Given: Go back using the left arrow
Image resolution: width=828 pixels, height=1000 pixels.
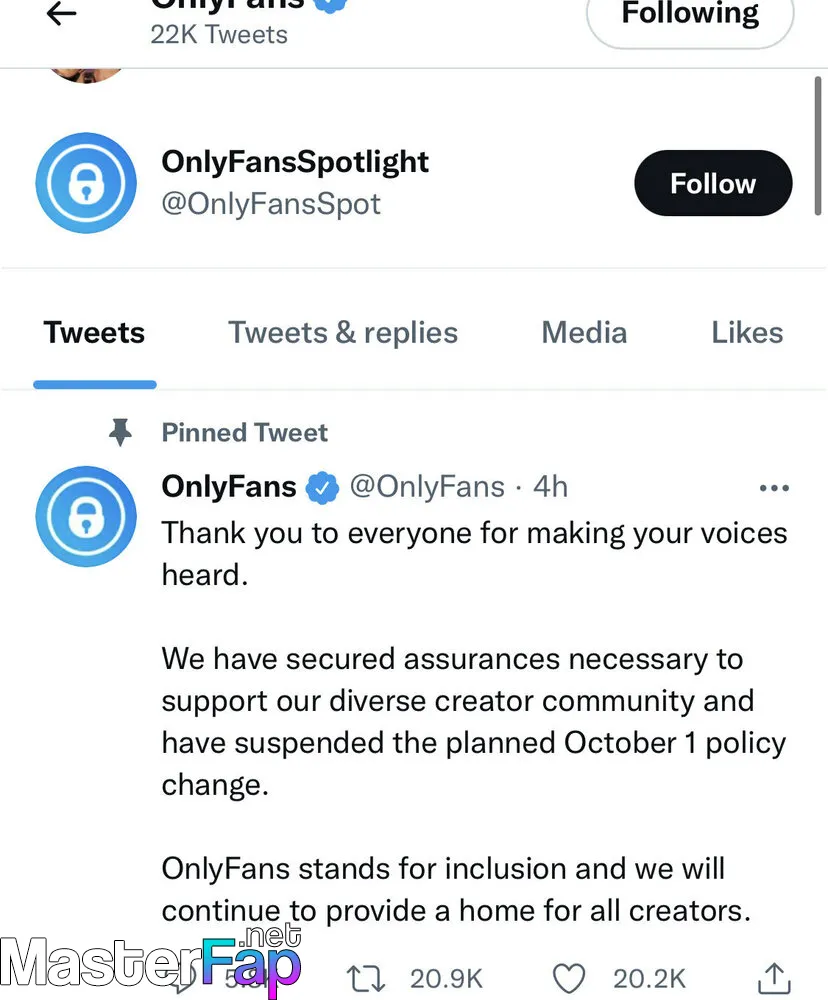Looking at the screenshot, I should [x=62, y=14].
